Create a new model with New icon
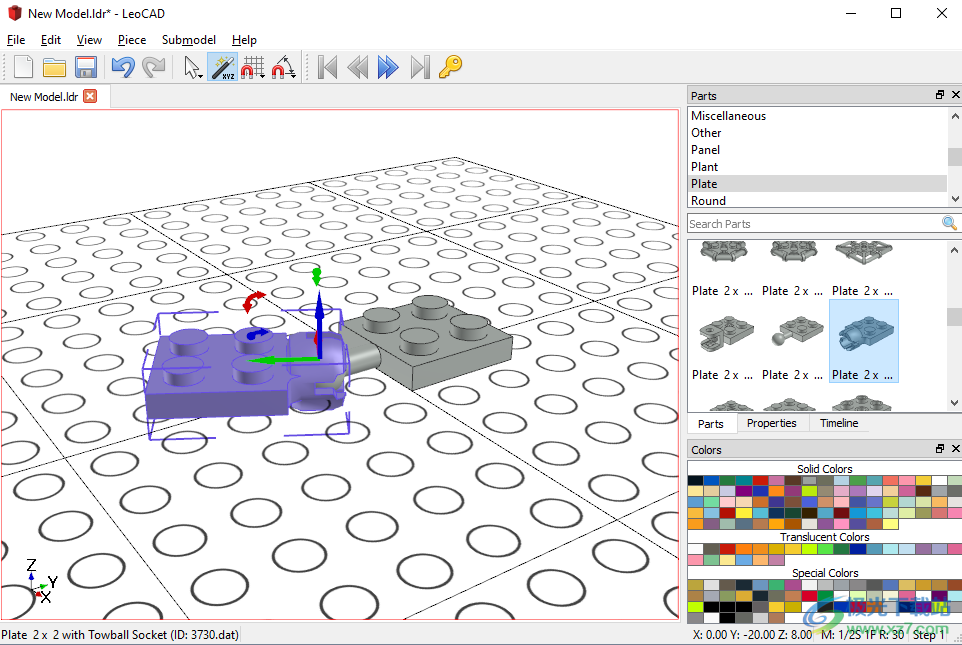The width and height of the screenshot is (962, 645). (x=23, y=67)
